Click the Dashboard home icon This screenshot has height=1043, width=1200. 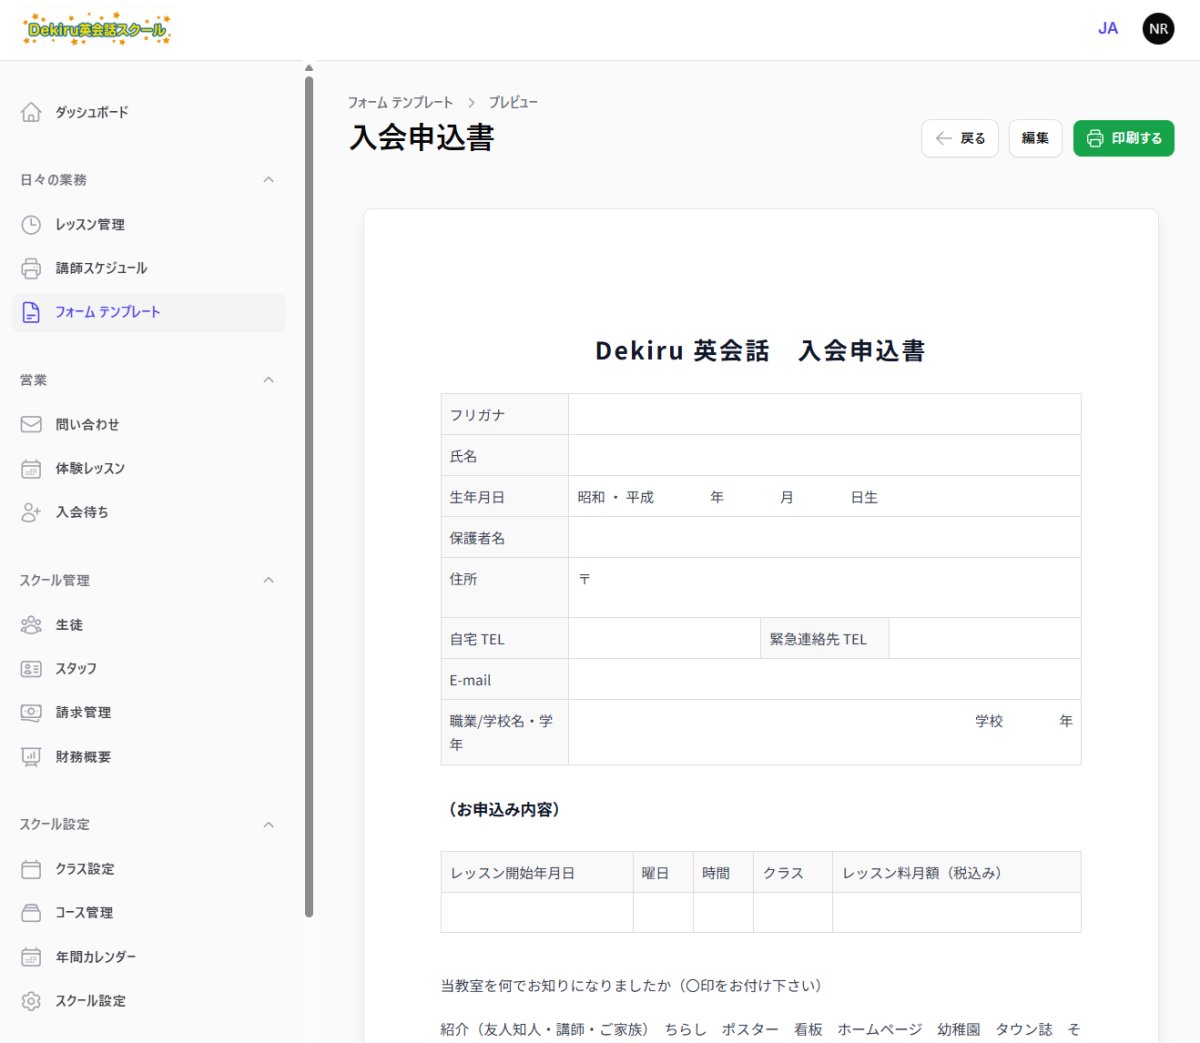(x=31, y=112)
